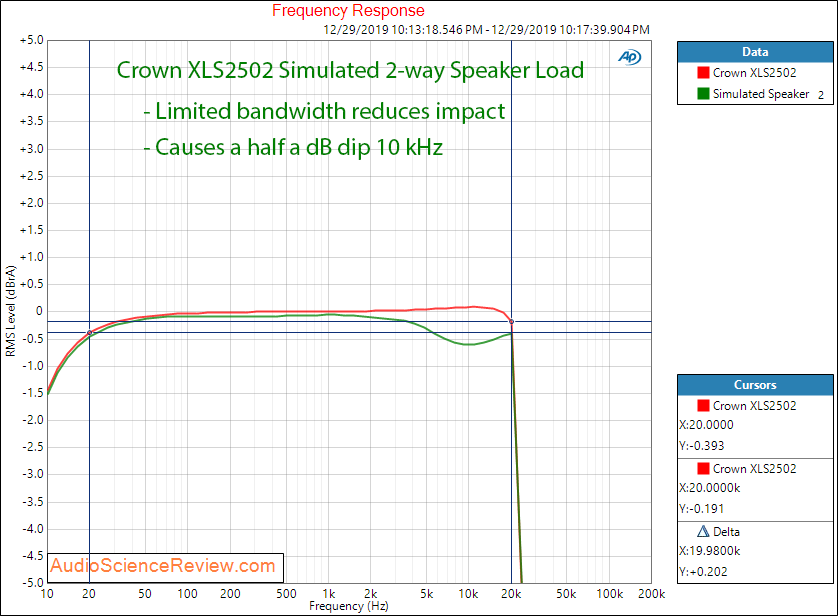Image resolution: width=838 pixels, height=616 pixels.
Task: Click the "Delta" label in Cursors panel
Action: coord(726,532)
